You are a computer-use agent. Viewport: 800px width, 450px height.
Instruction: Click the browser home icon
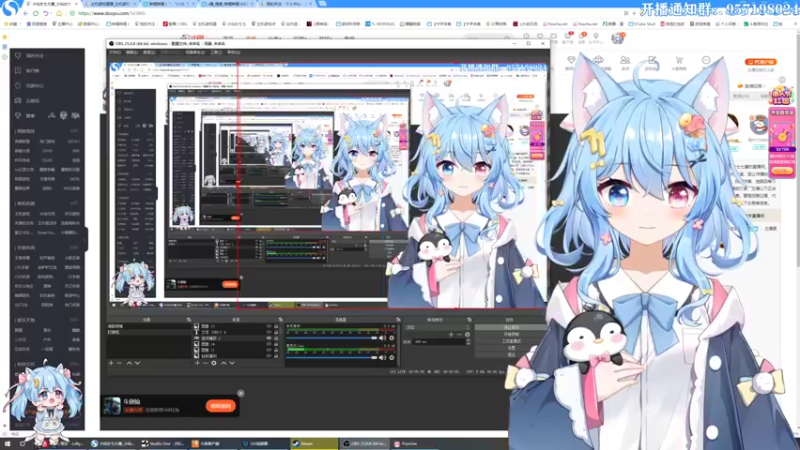59,13
